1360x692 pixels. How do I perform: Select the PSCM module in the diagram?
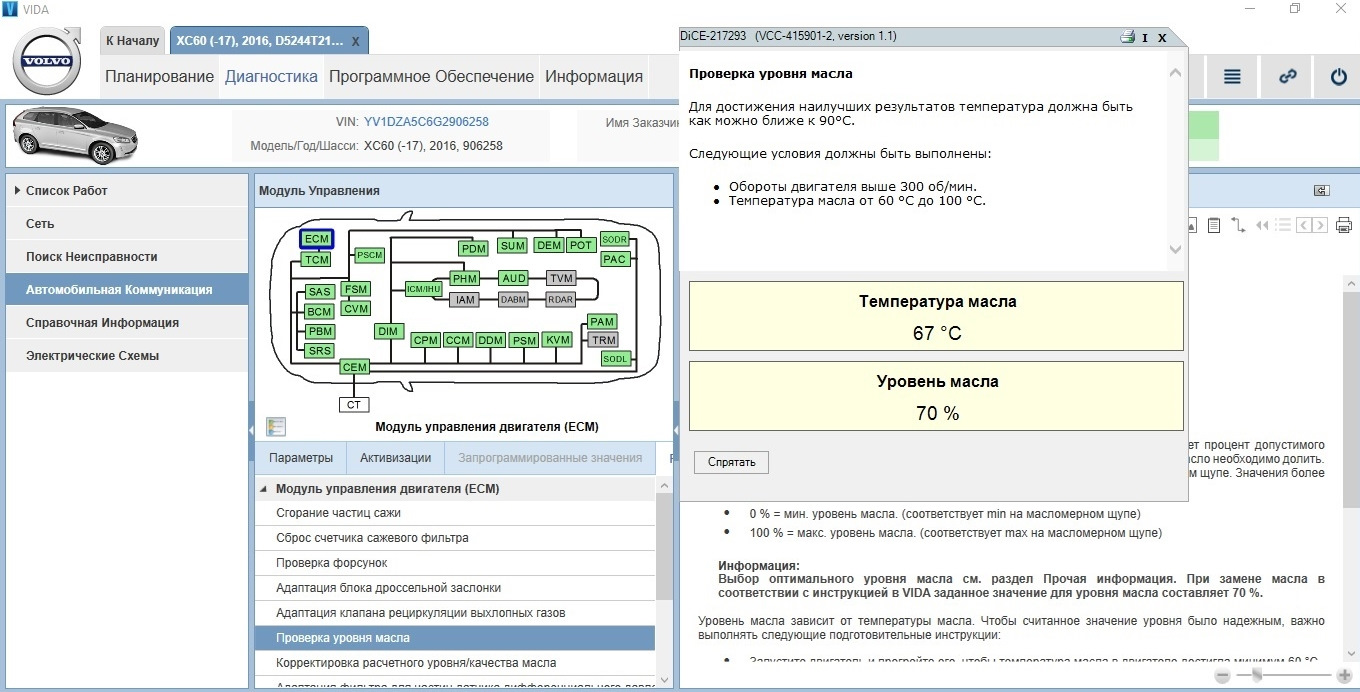(370, 255)
